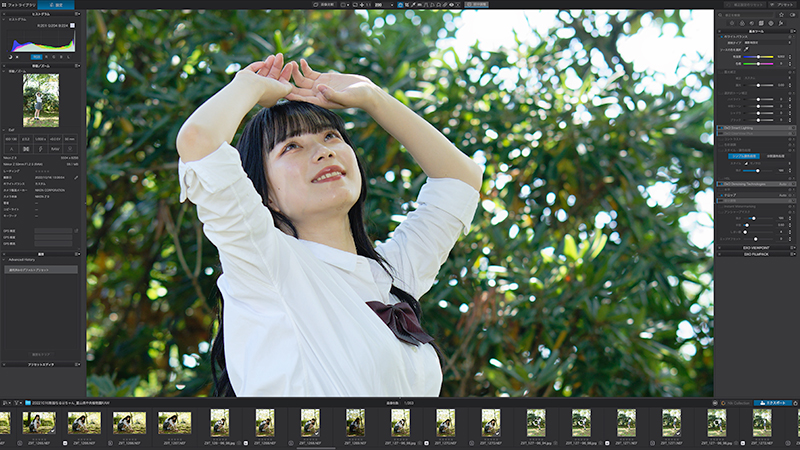This screenshot has height=450, width=800.
Task: Select the L histogram channel
Action: point(68,57)
